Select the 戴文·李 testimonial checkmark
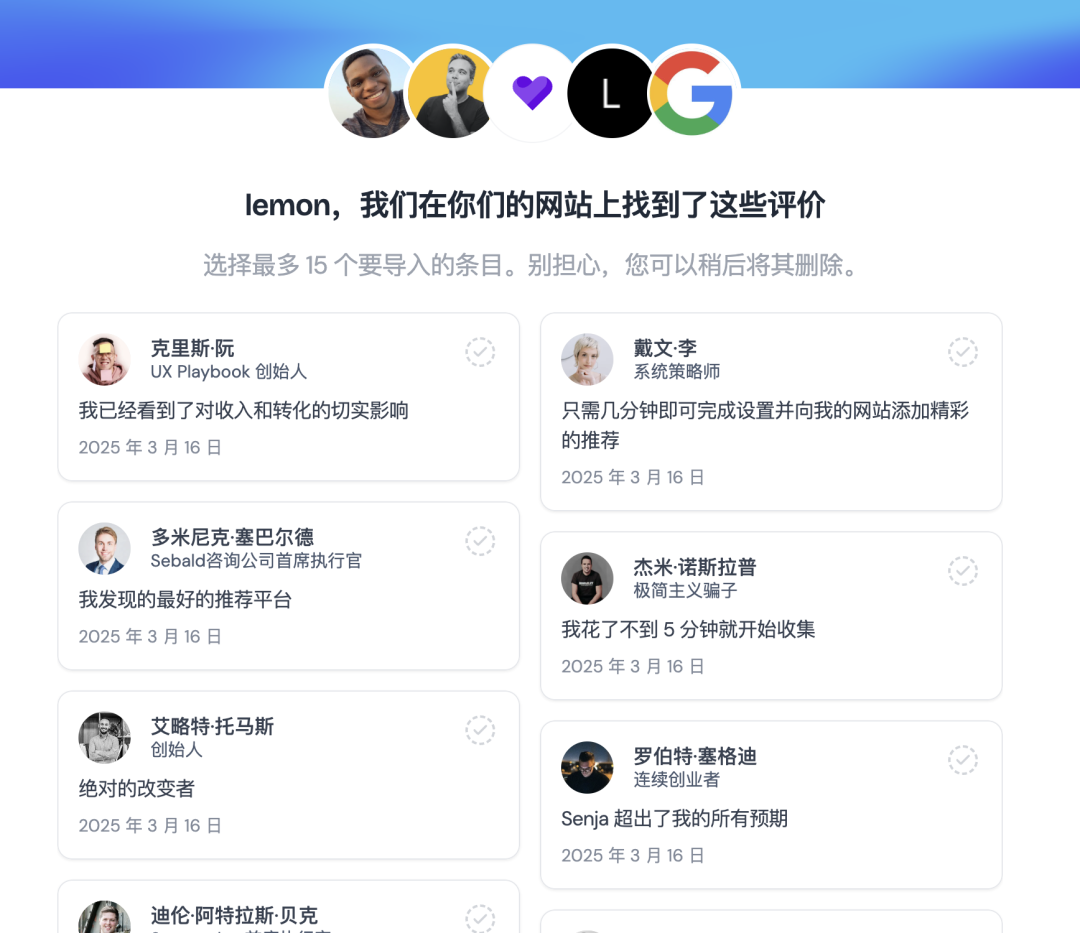This screenshot has width=1080, height=933. pos(963,352)
